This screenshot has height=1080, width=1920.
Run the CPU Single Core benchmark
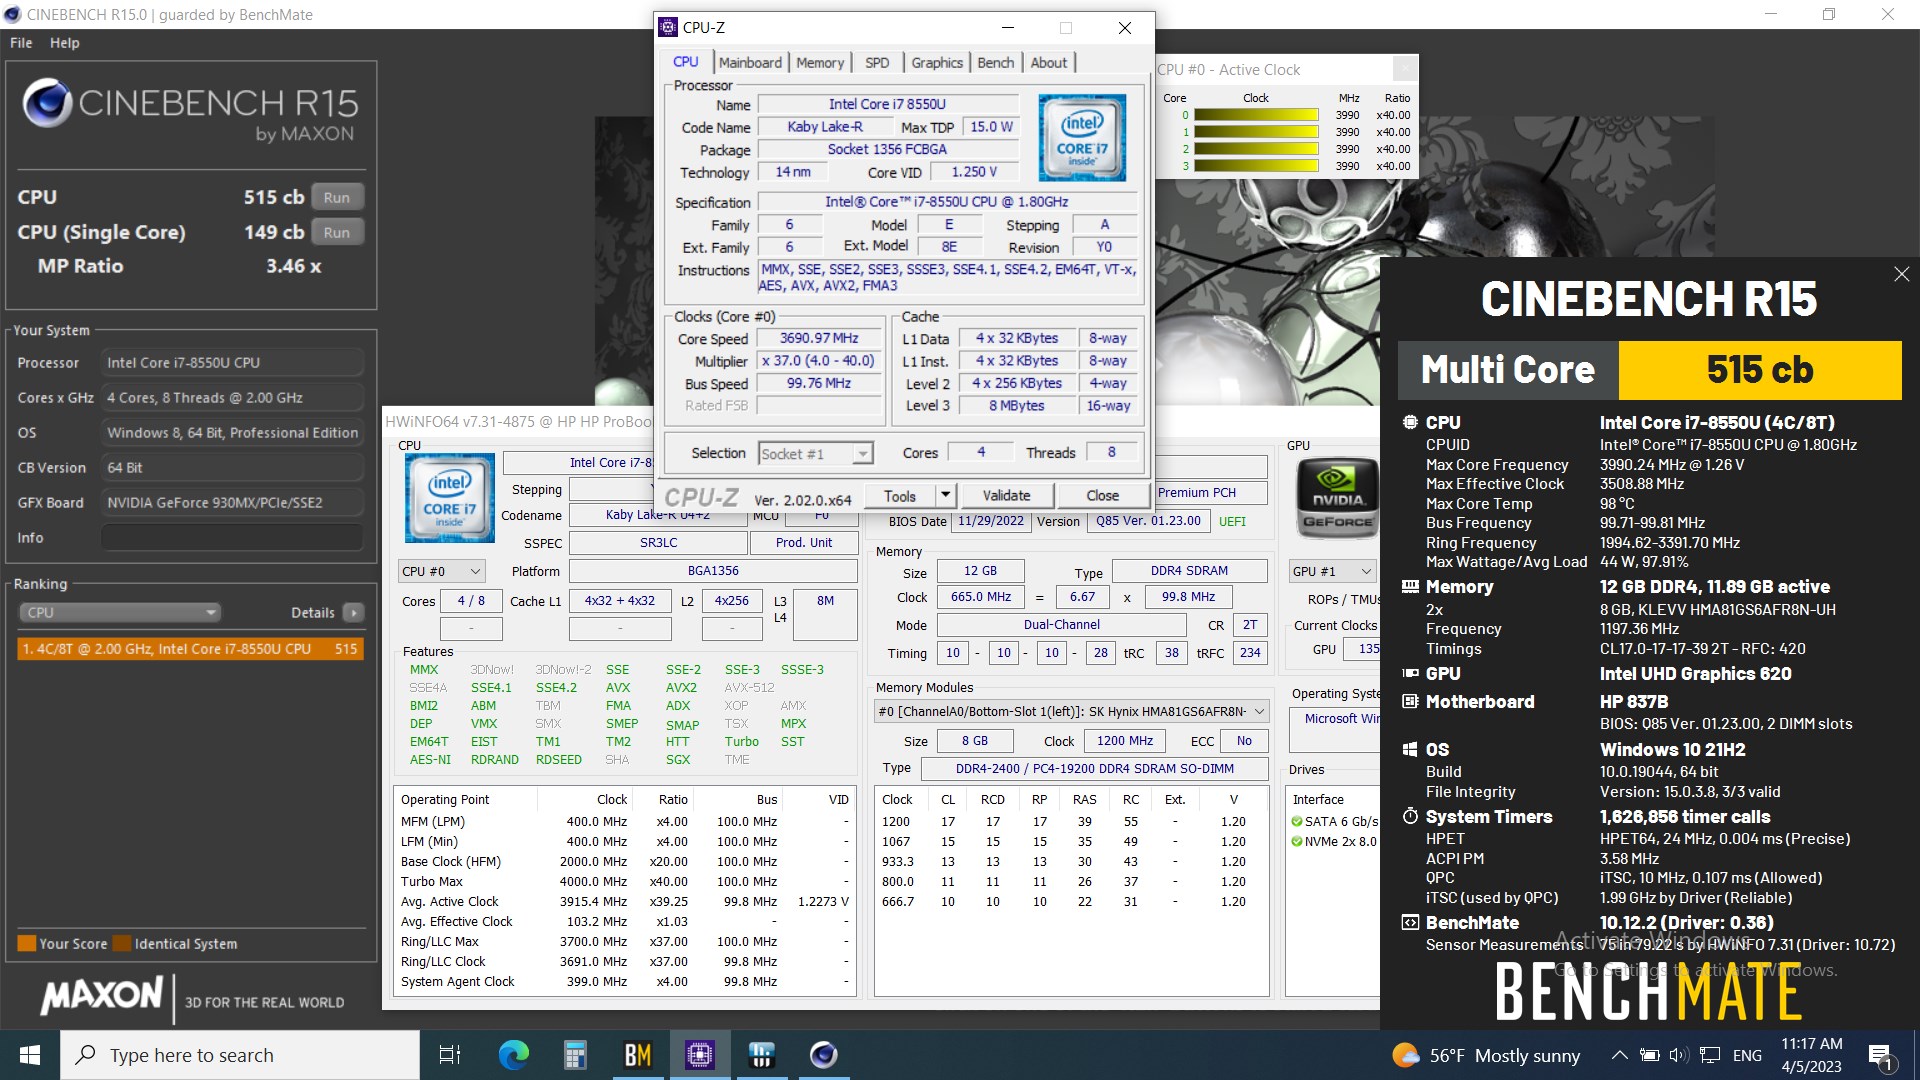[337, 233]
